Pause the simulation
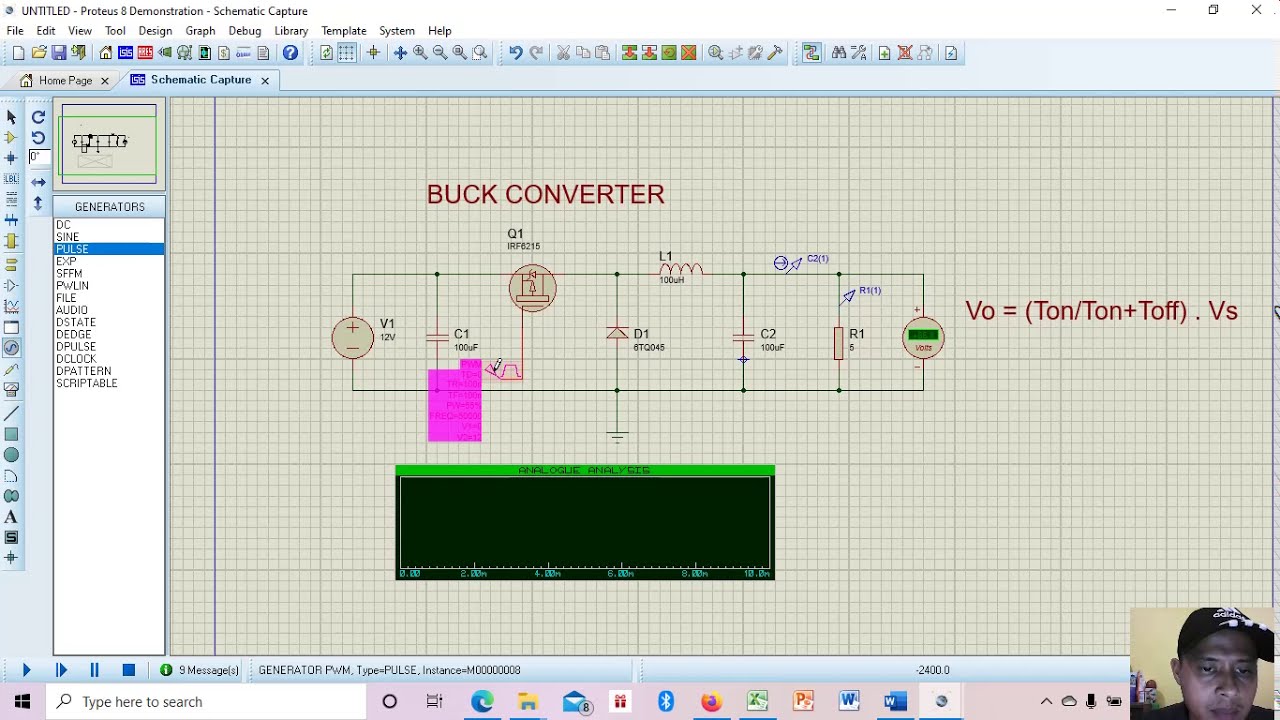 pyautogui.click(x=95, y=670)
